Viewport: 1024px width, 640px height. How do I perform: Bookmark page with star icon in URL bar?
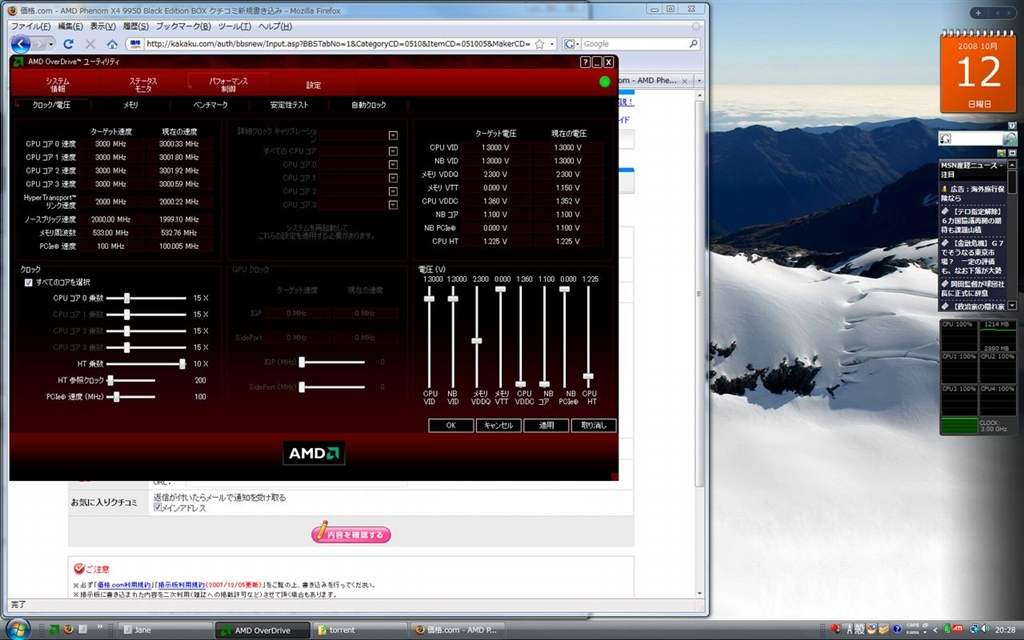[x=539, y=44]
